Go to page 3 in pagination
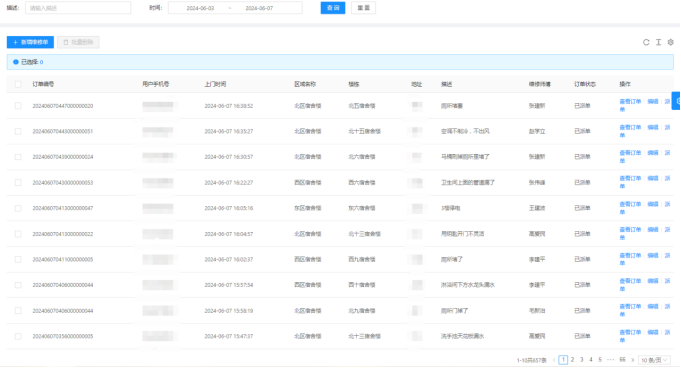The width and height of the screenshot is (681, 368). click(x=582, y=360)
